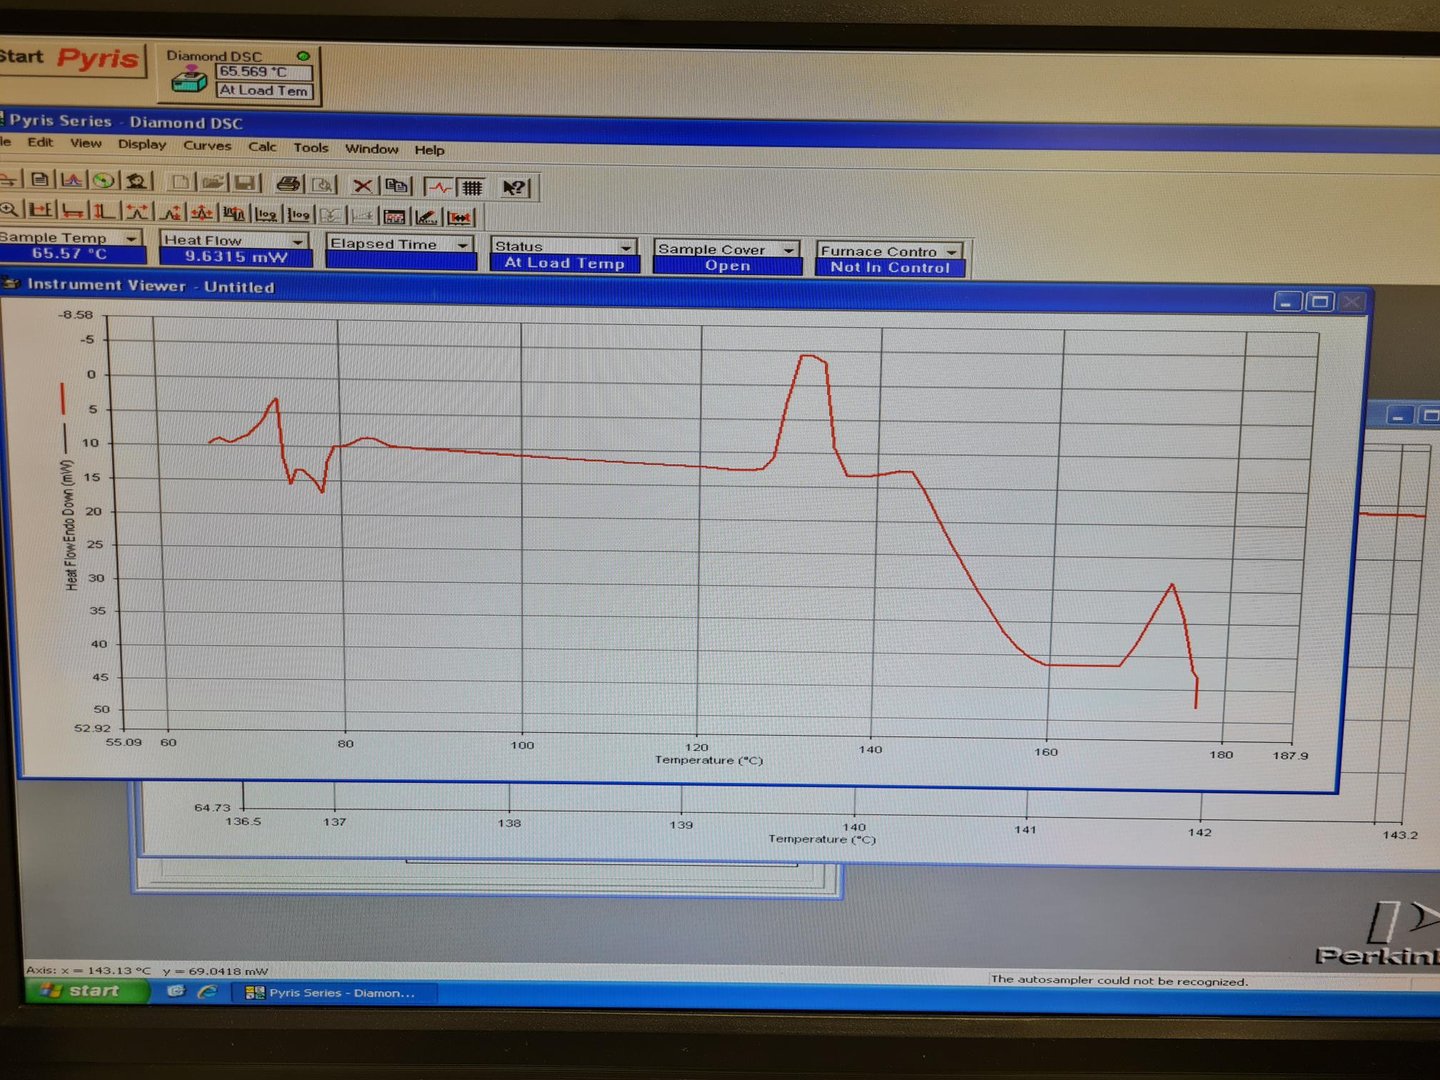Viewport: 1440px width, 1080px height.
Task: Click the context Help pointer icon
Action: [514, 187]
